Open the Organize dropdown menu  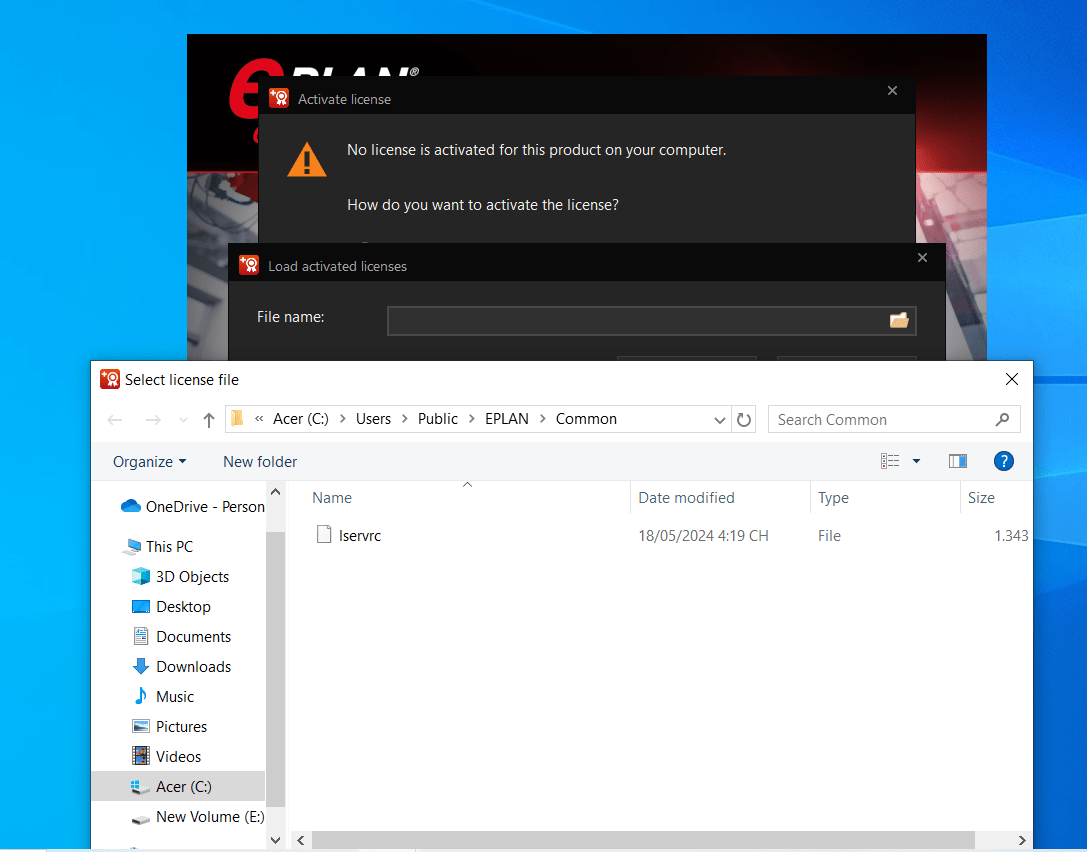point(149,461)
